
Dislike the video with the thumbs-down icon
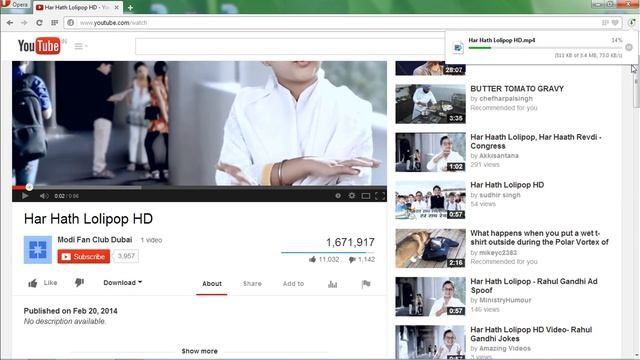click(x=80, y=282)
